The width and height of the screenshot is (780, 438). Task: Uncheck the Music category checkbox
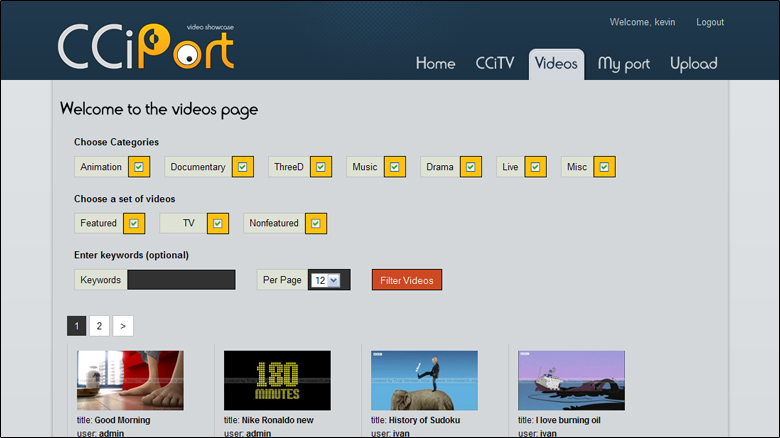pos(395,167)
